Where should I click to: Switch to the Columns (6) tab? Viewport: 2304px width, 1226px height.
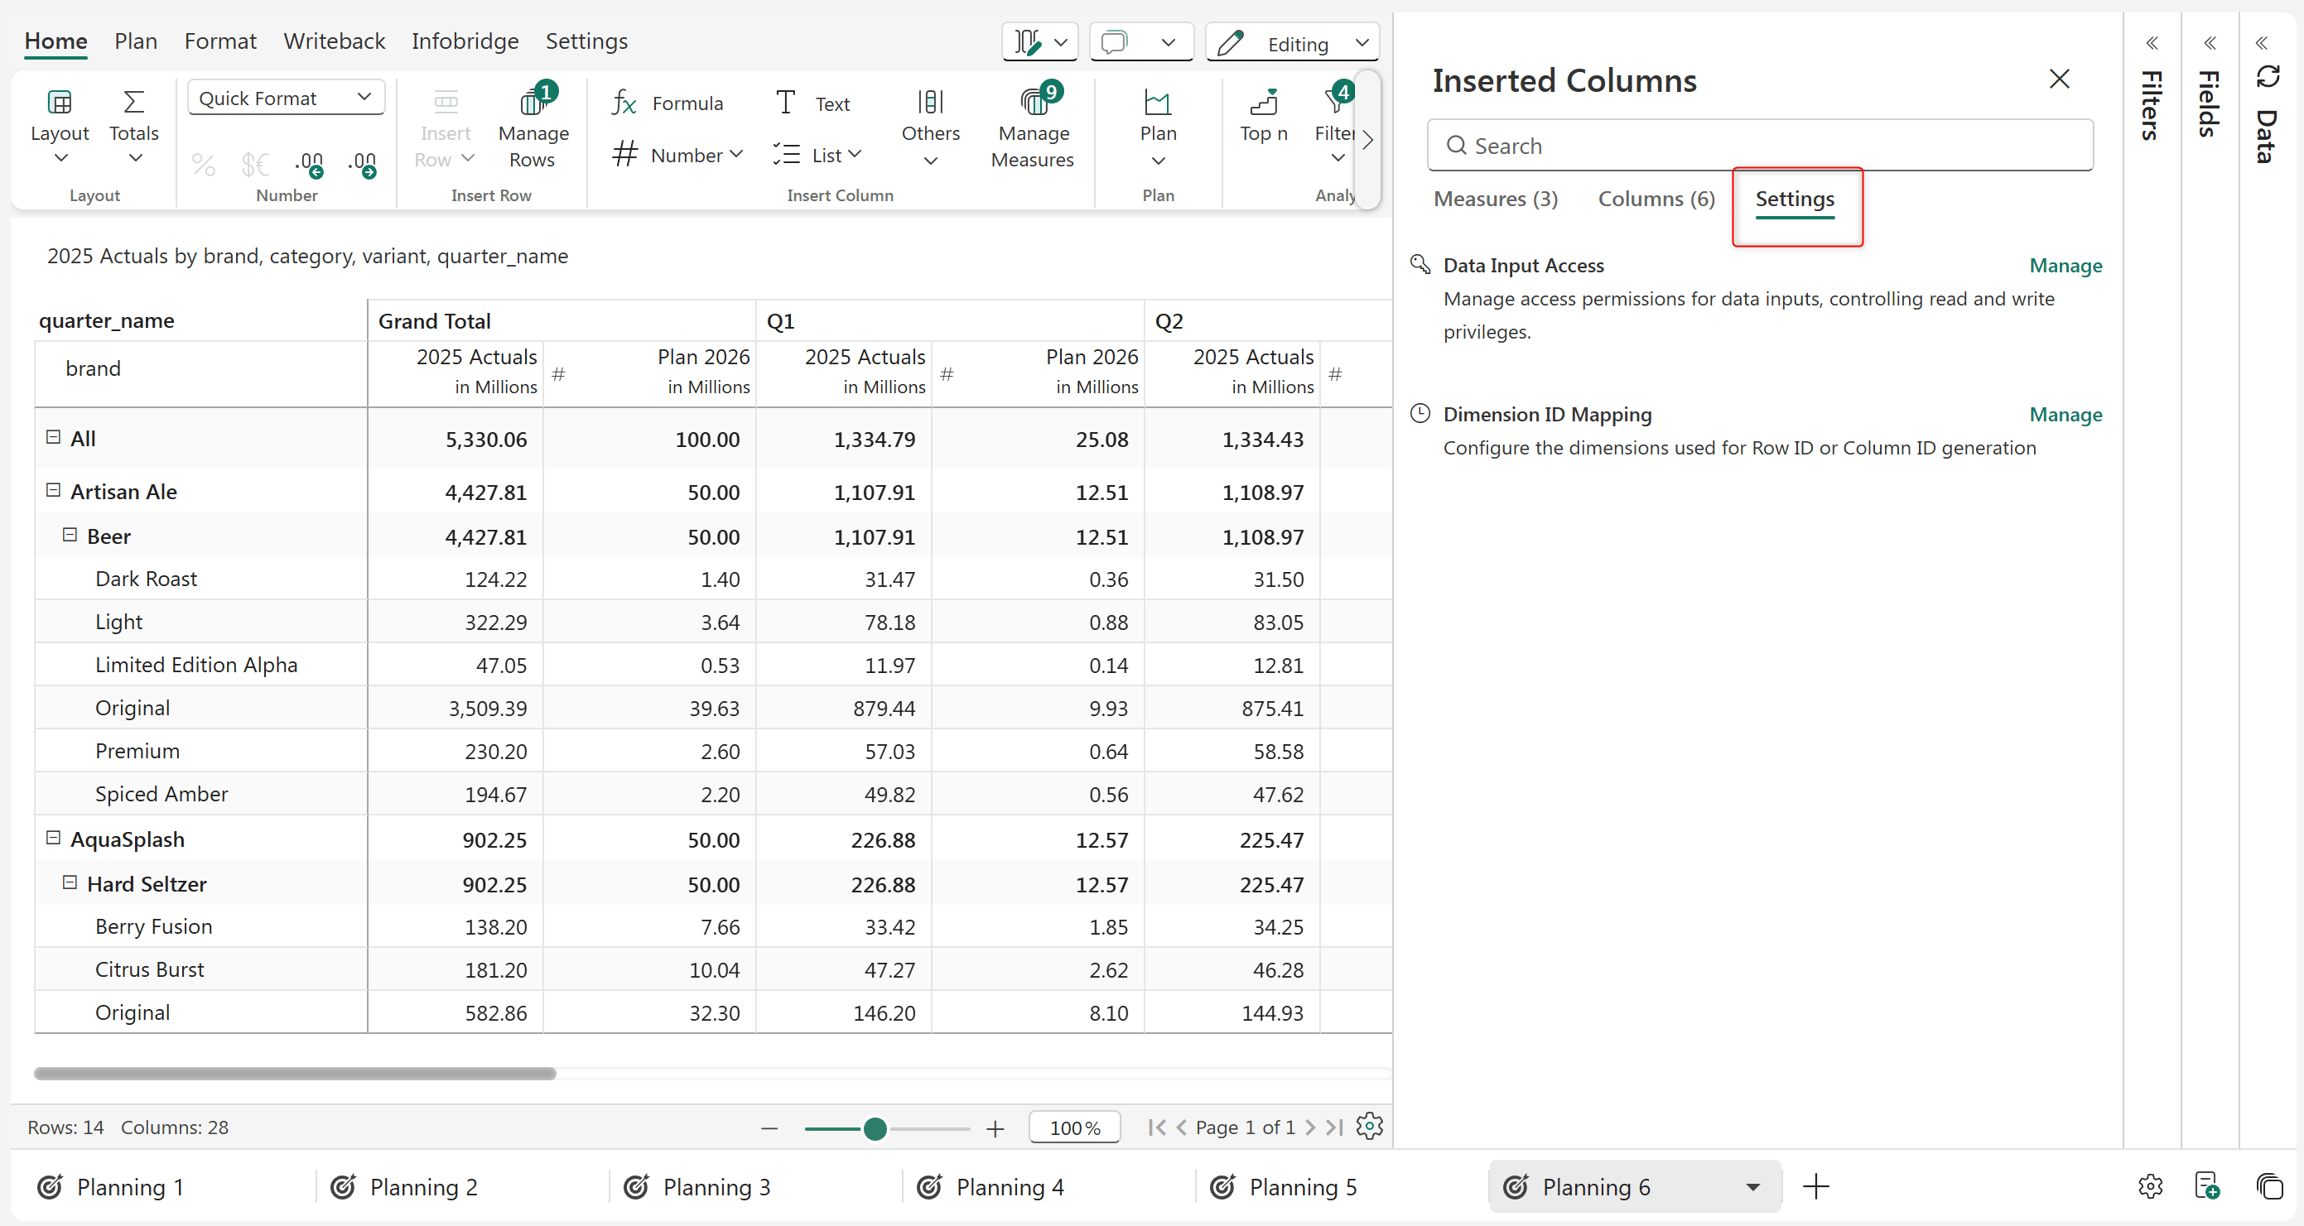coord(1656,198)
